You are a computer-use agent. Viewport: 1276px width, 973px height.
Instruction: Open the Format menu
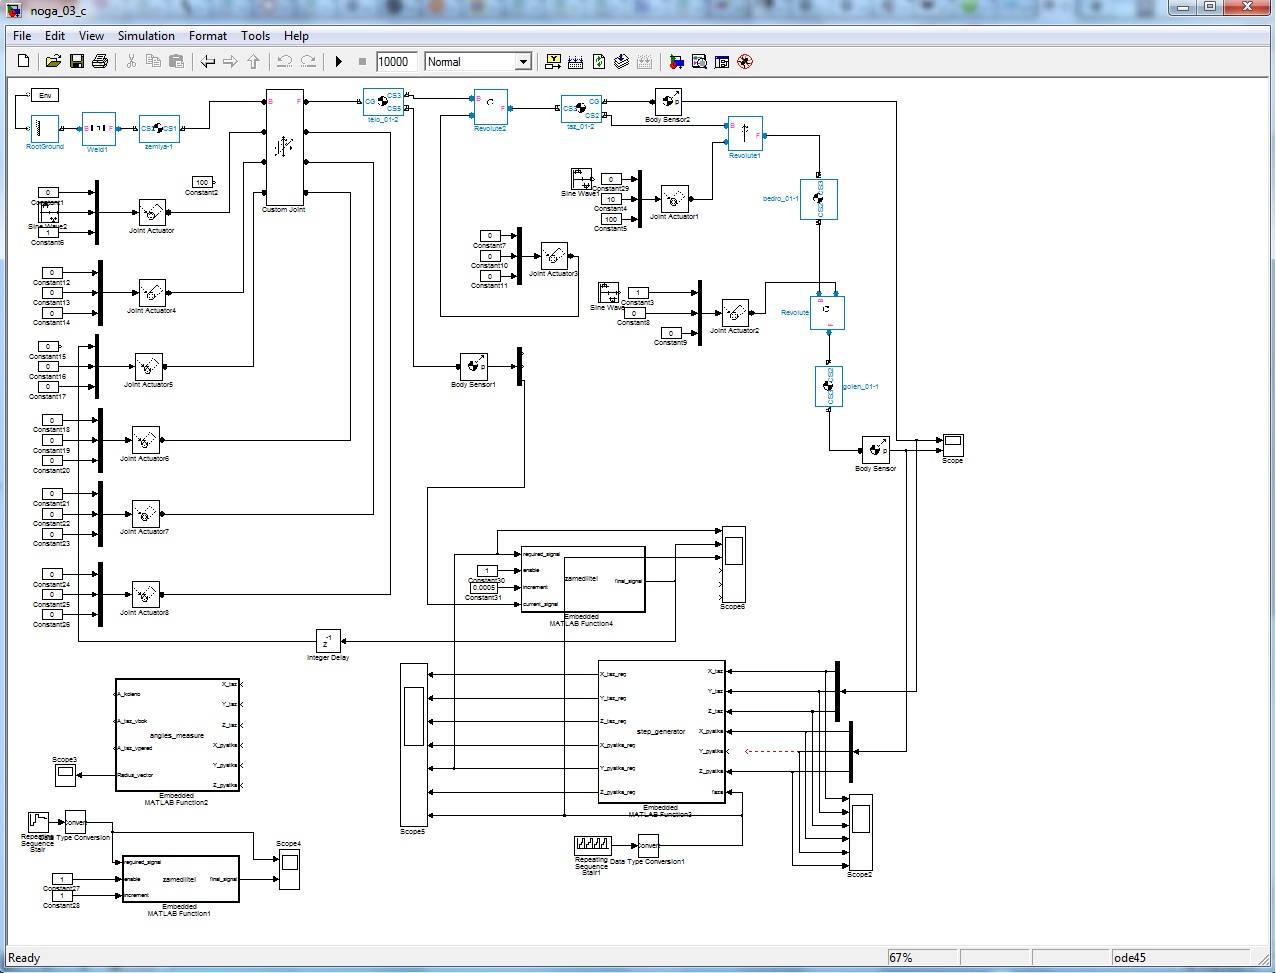(208, 36)
